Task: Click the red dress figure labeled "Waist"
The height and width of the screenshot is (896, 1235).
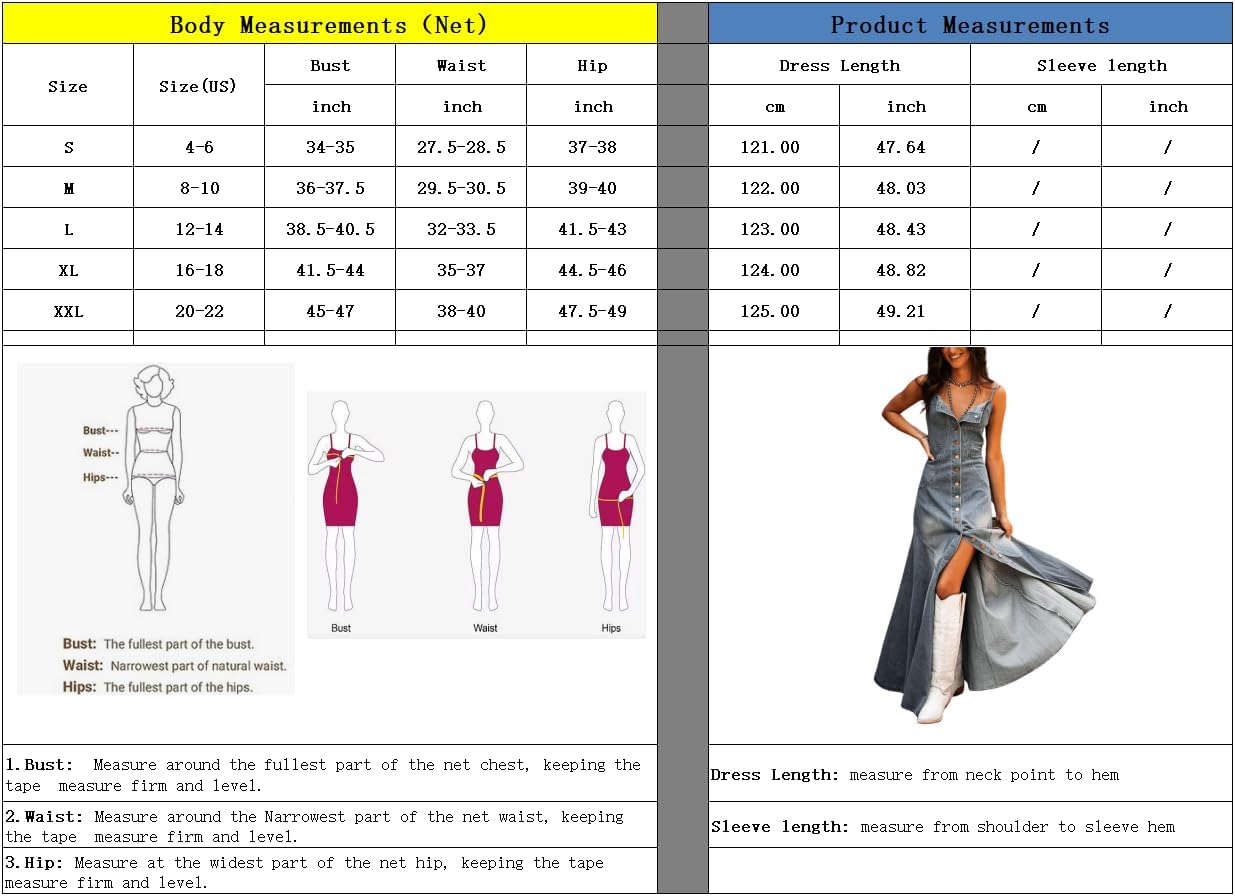Action: point(485,505)
